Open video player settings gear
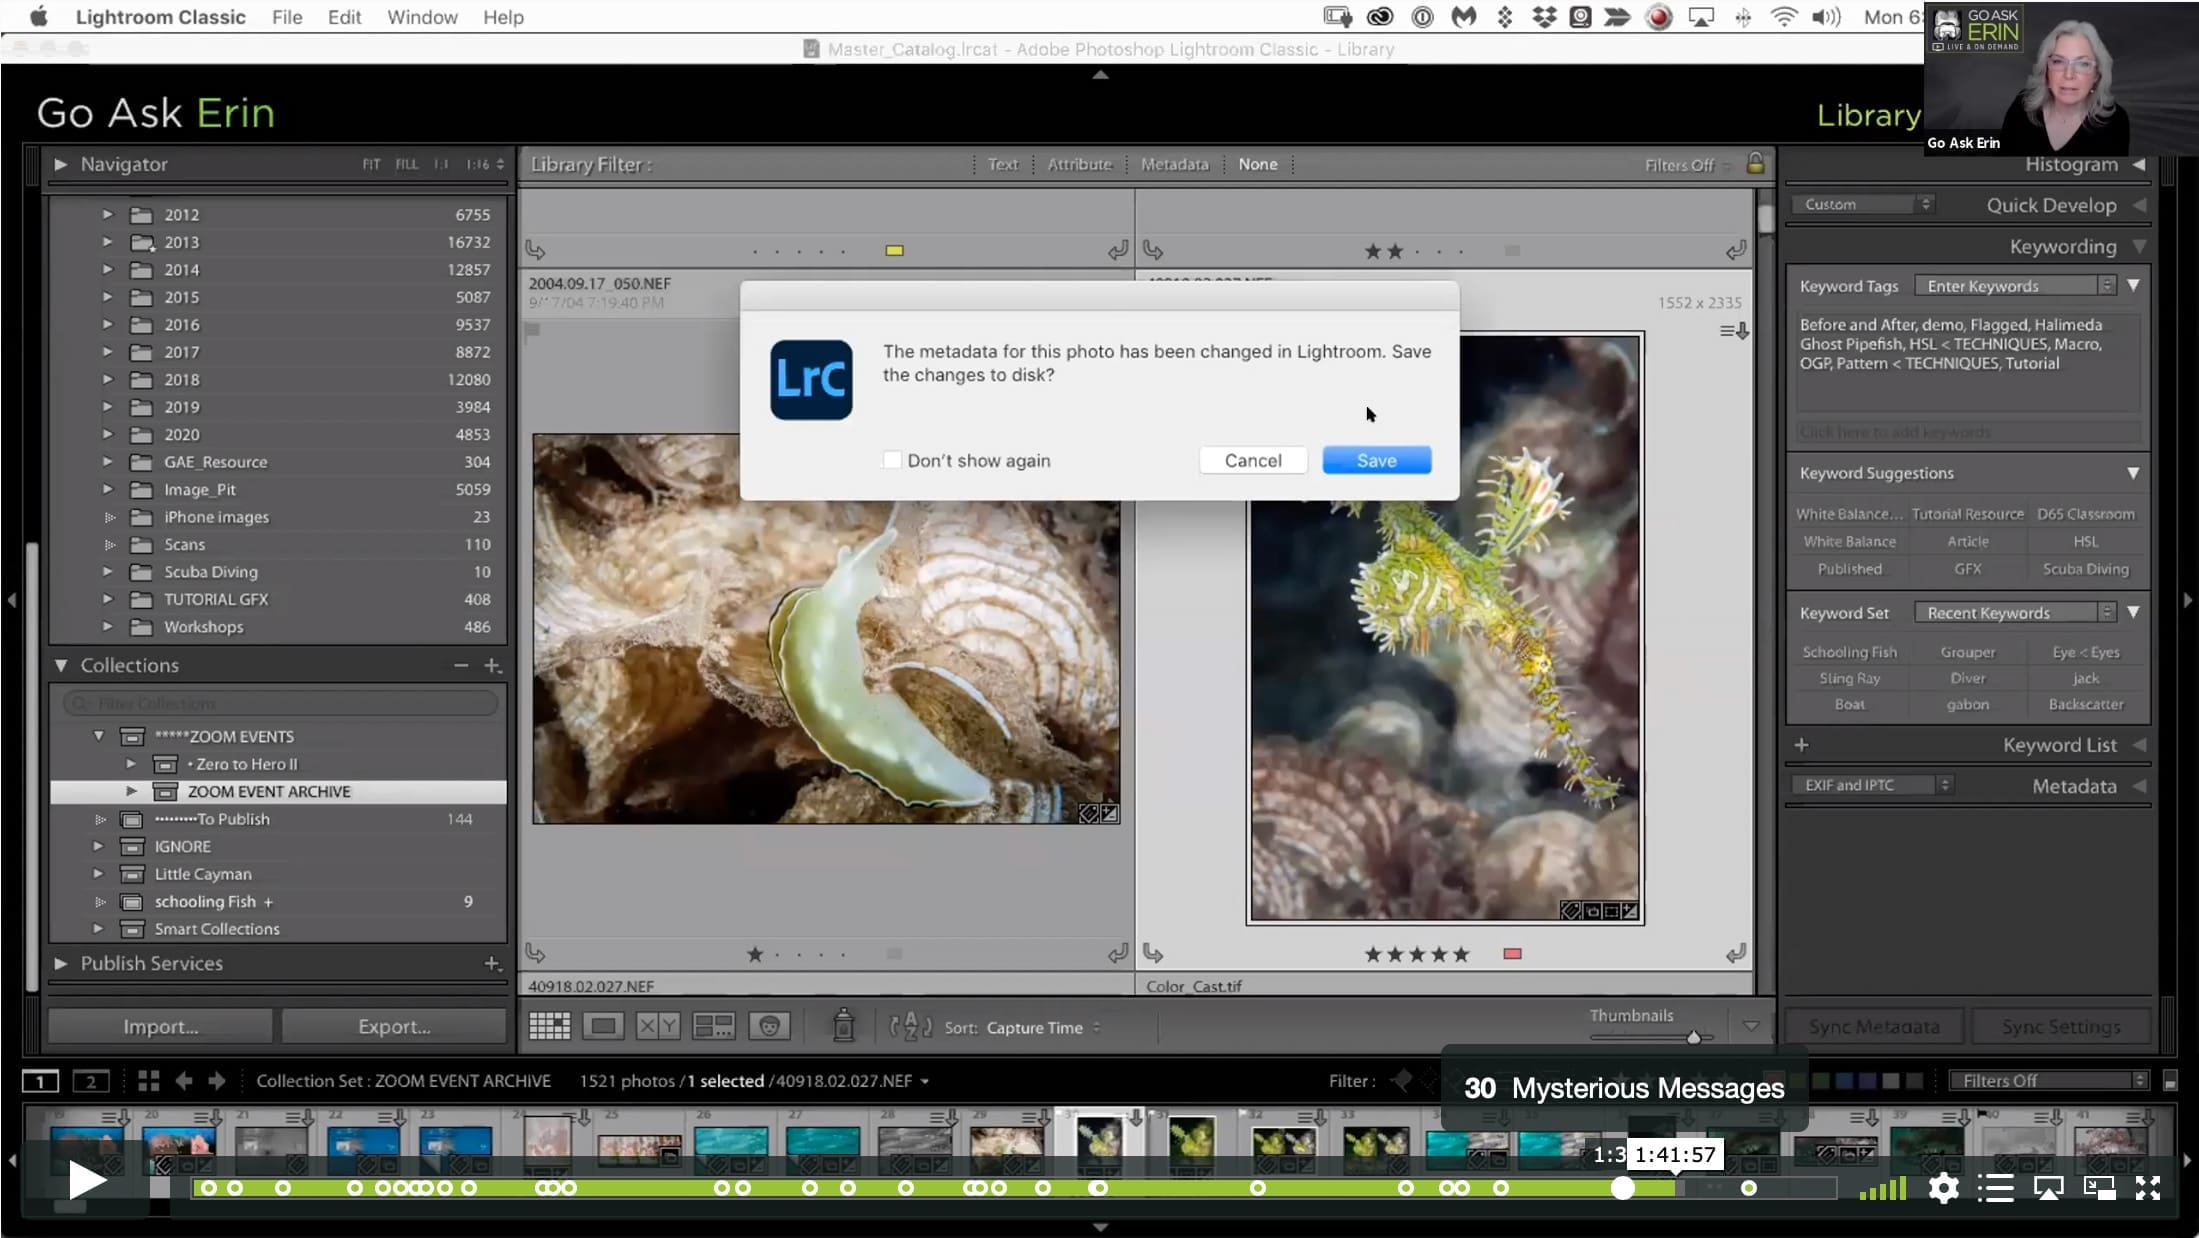This screenshot has height=1238, width=2199. coord(1943,1188)
